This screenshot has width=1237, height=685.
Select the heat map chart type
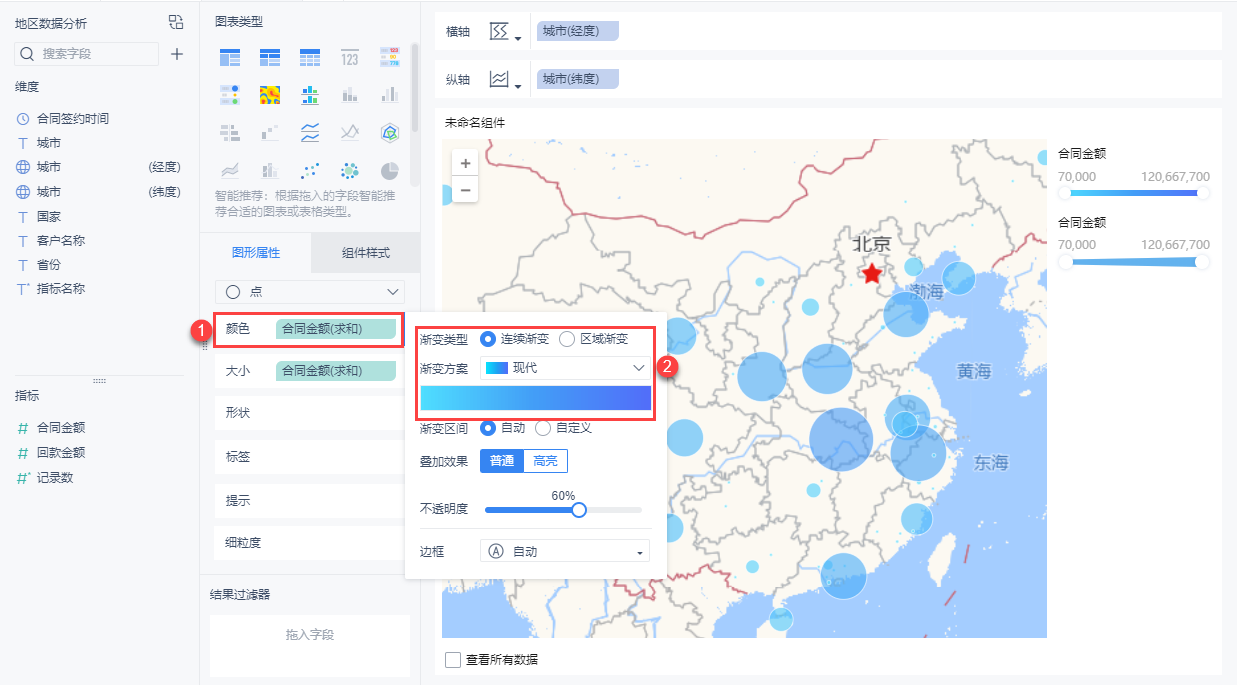(x=270, y=95)
